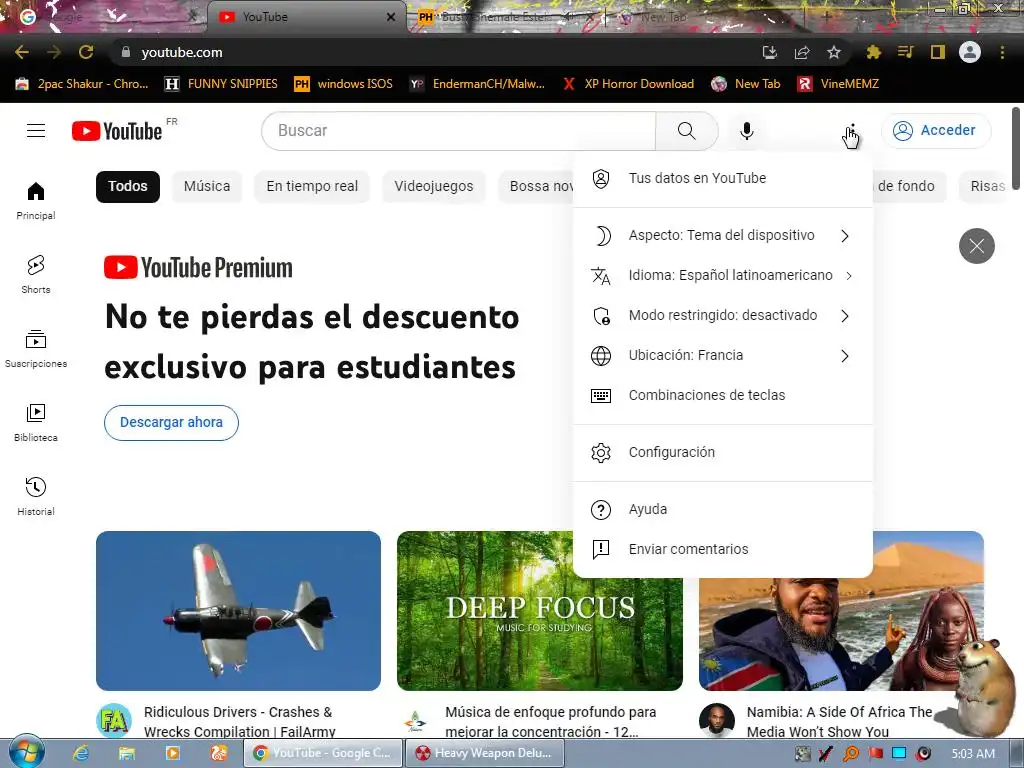Viewport: 1024px width, 768px height.
Task: Open Windows Explorer from taskbar
Action: pos(127,753)
